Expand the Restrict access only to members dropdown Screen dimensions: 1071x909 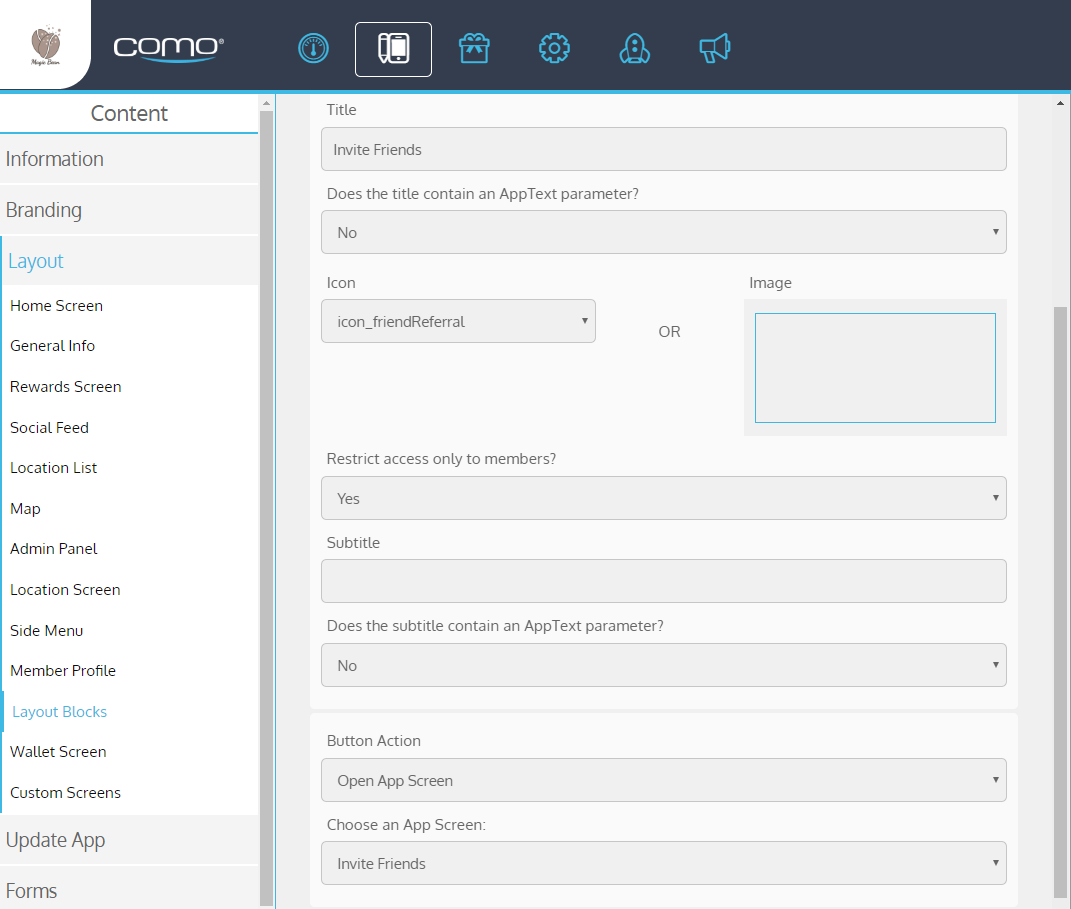point(663,498)
